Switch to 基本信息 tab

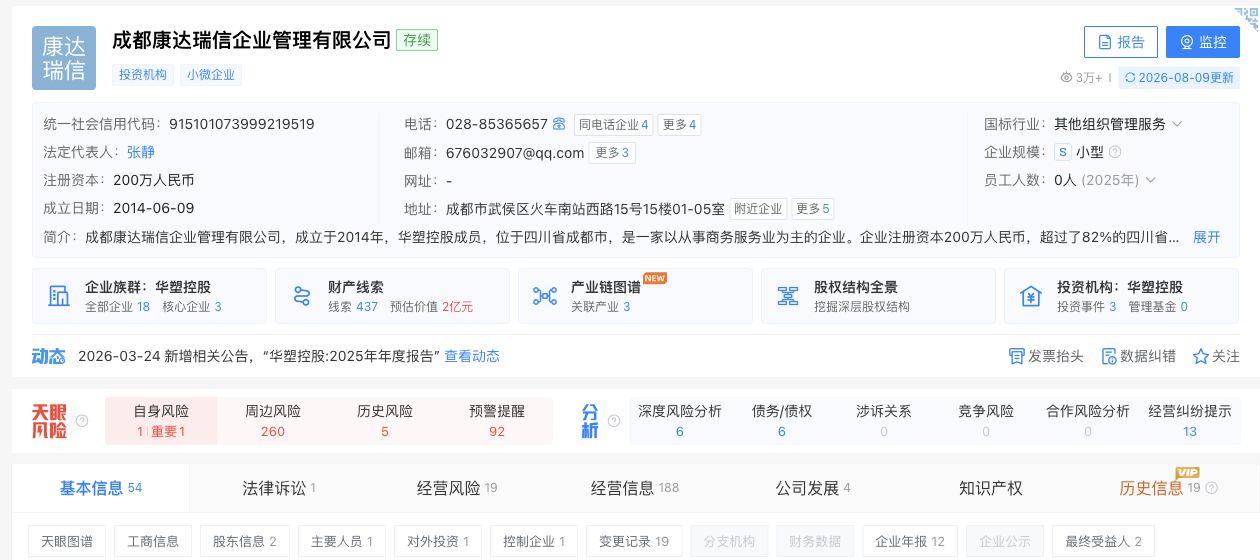tap(101, 488)
